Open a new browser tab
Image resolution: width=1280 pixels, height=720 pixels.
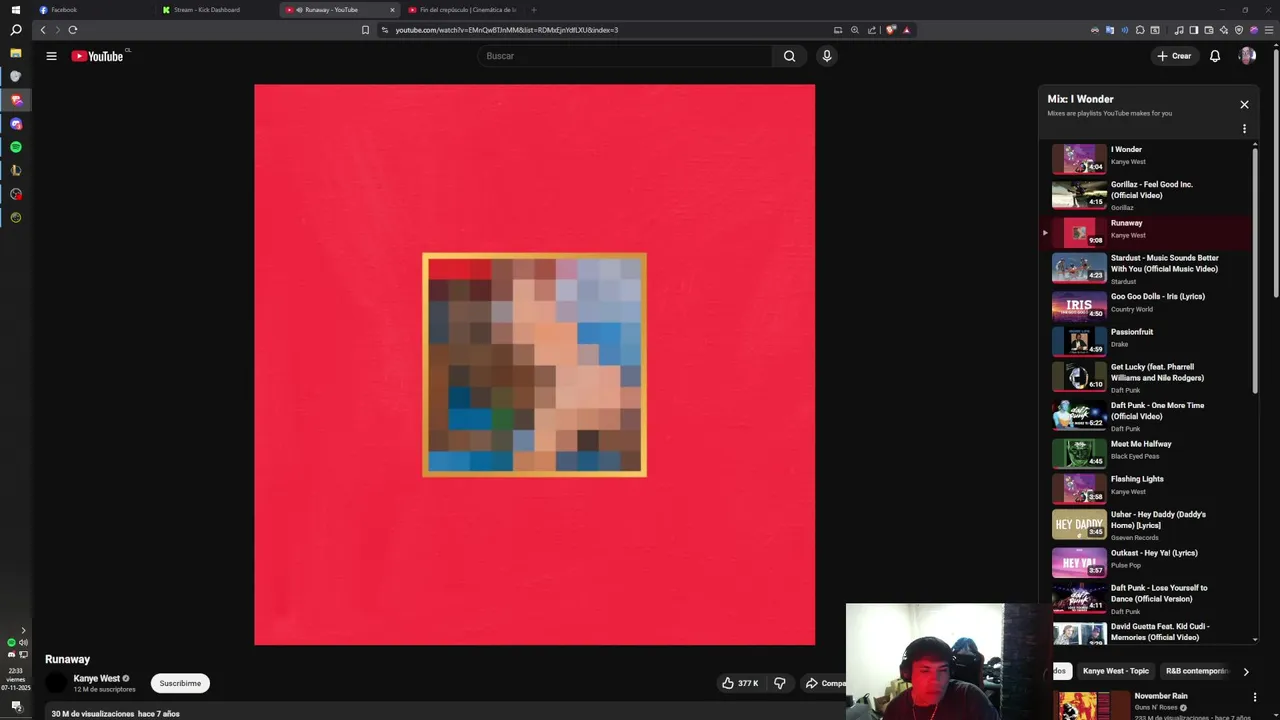click(533, 10)
